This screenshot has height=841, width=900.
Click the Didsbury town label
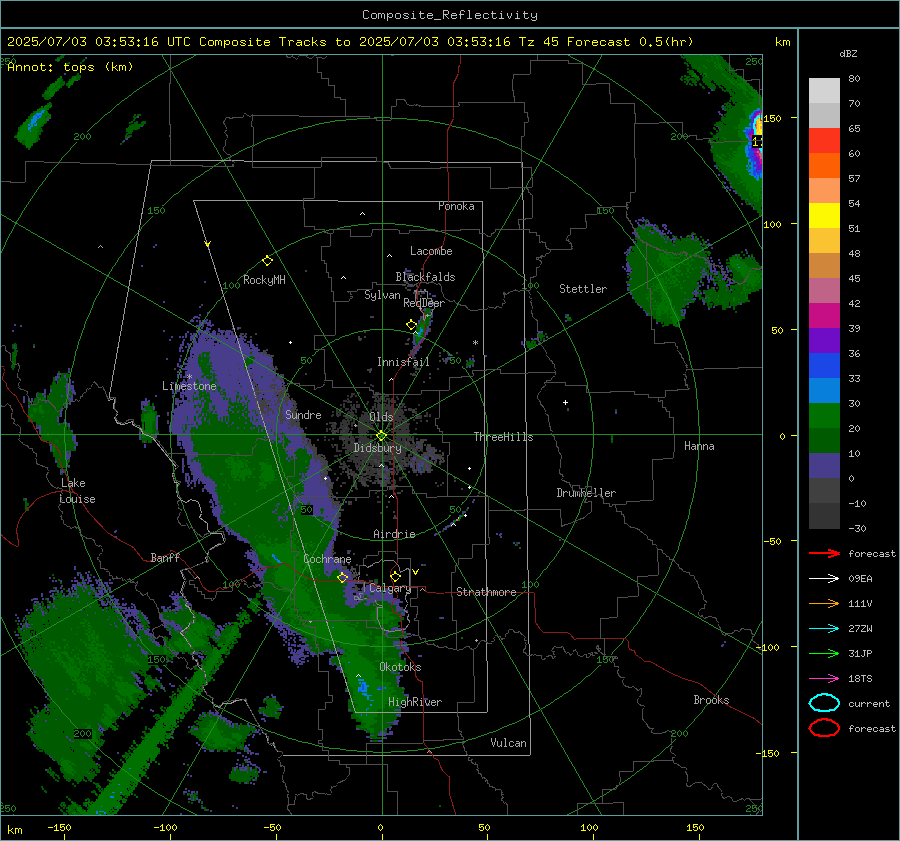377,448
